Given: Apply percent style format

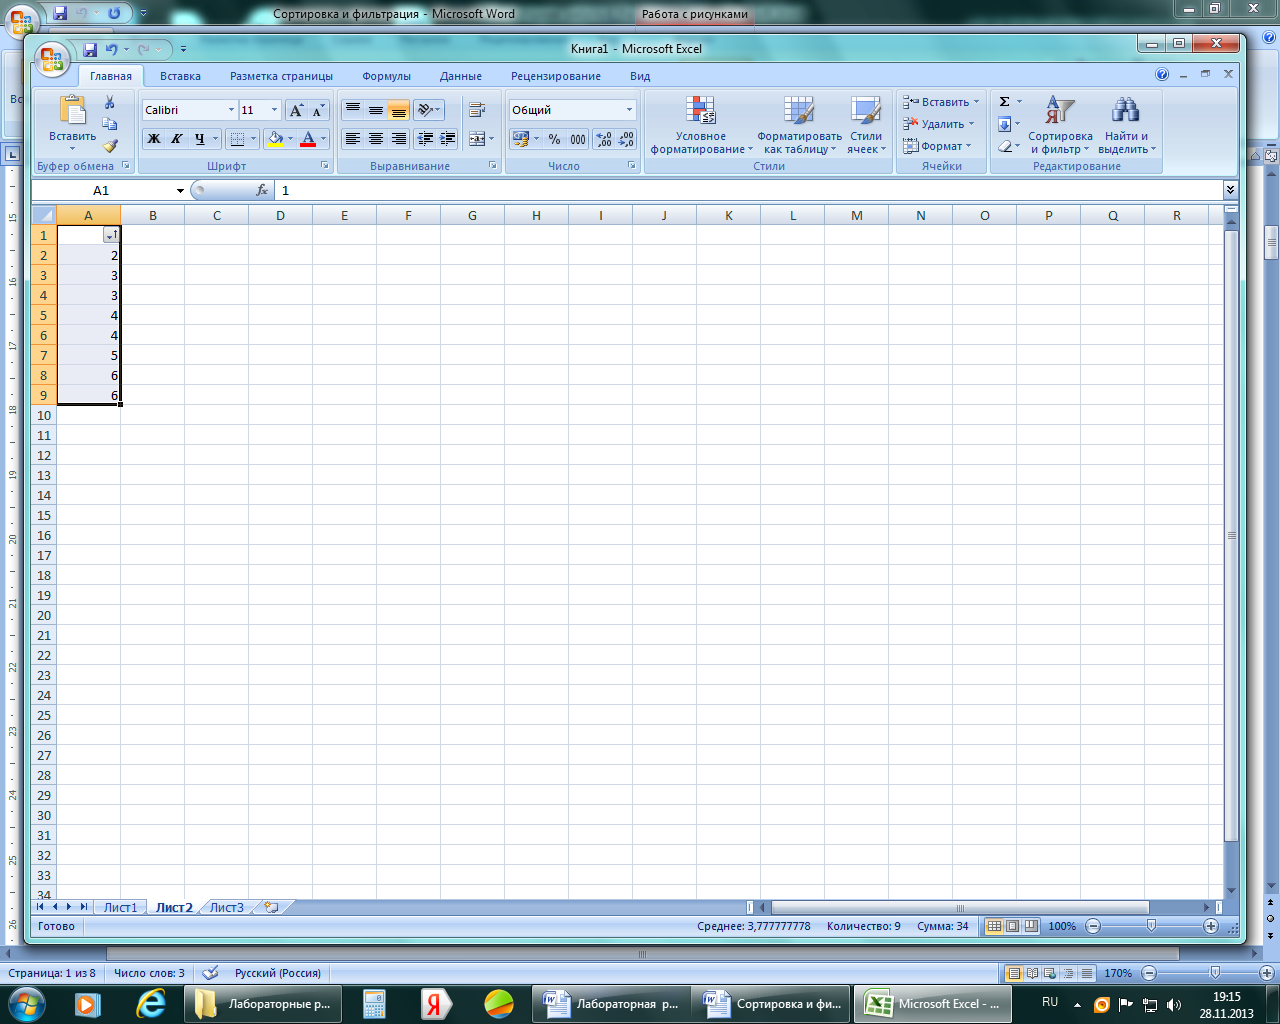Looking at the screenshot, I should 554,139.
